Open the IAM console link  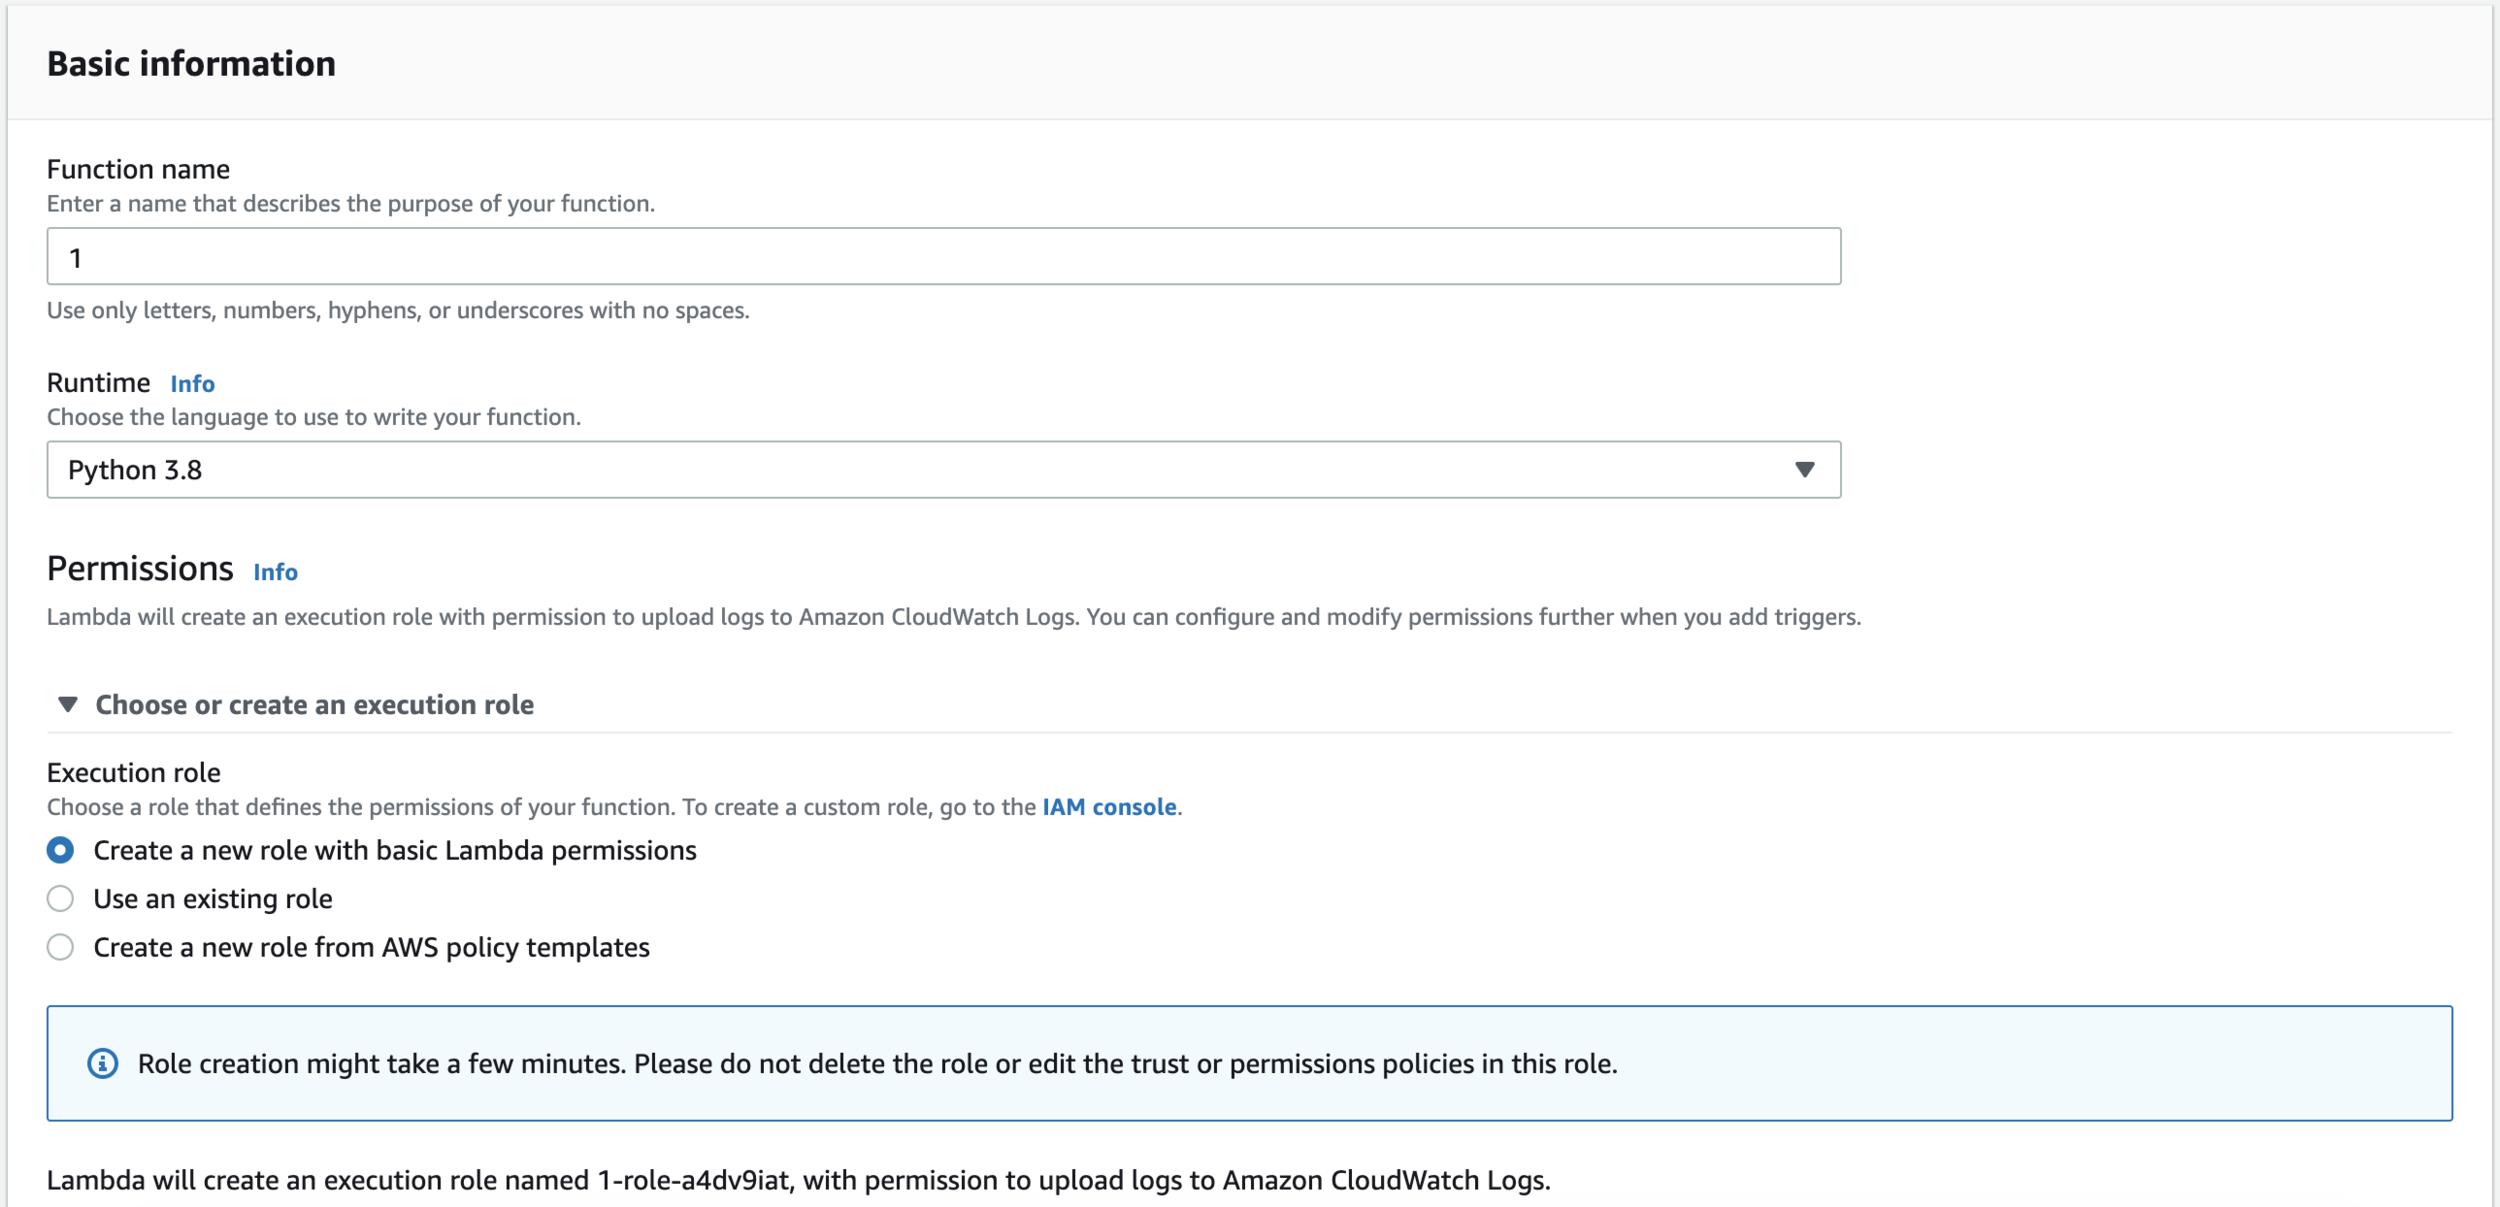point(1110,806)
